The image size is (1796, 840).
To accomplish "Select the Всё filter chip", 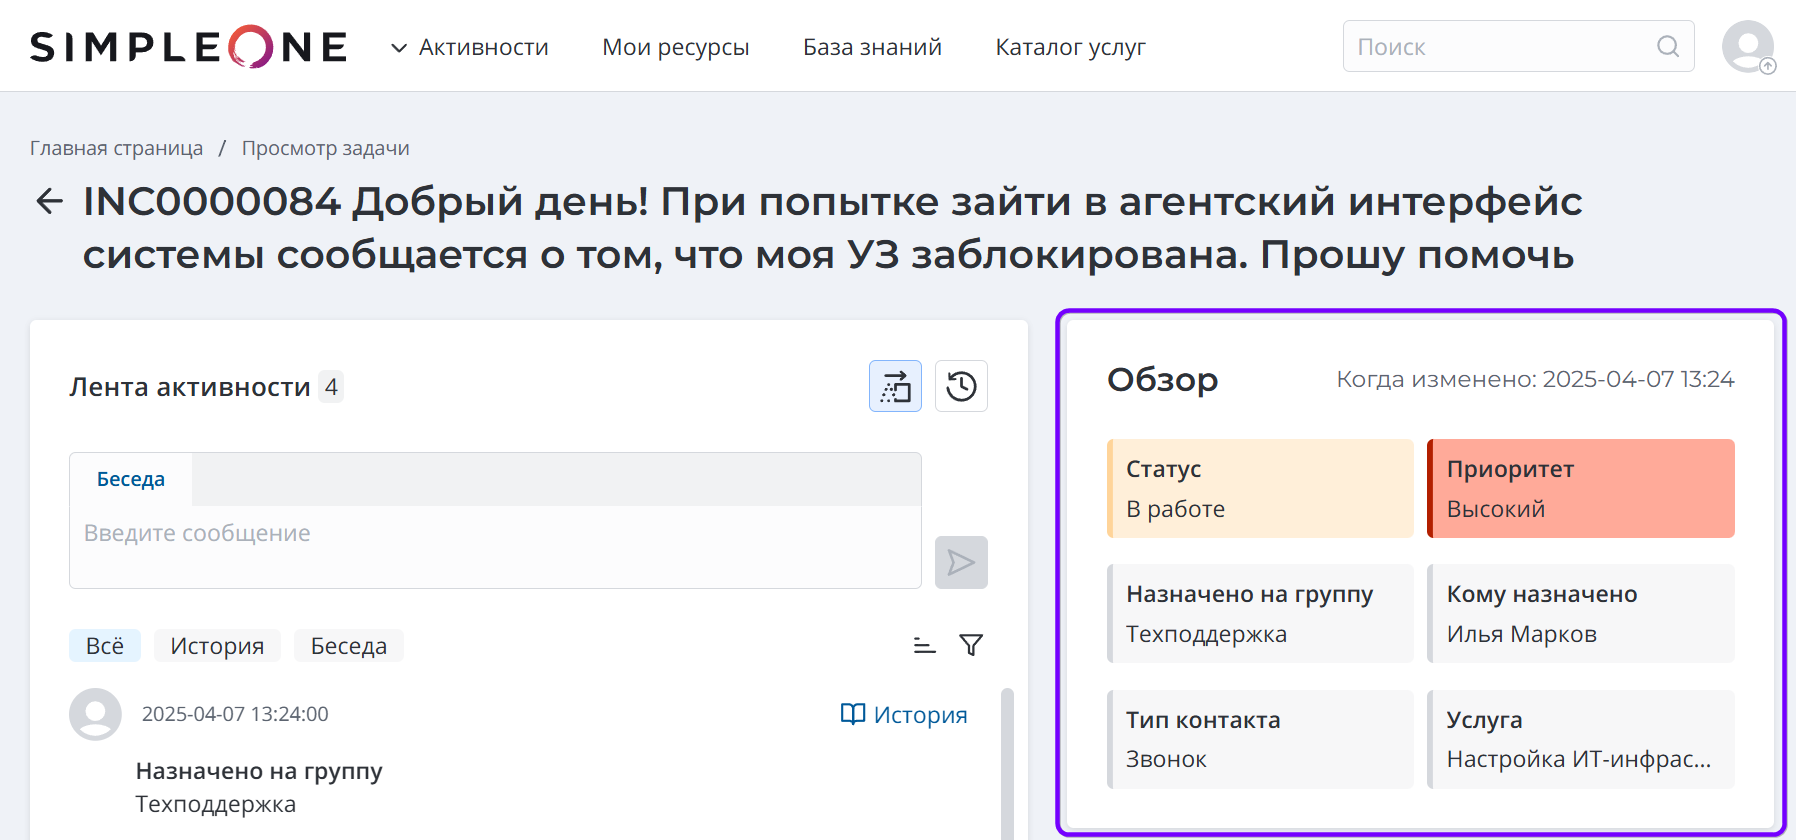I will [105, 646].
